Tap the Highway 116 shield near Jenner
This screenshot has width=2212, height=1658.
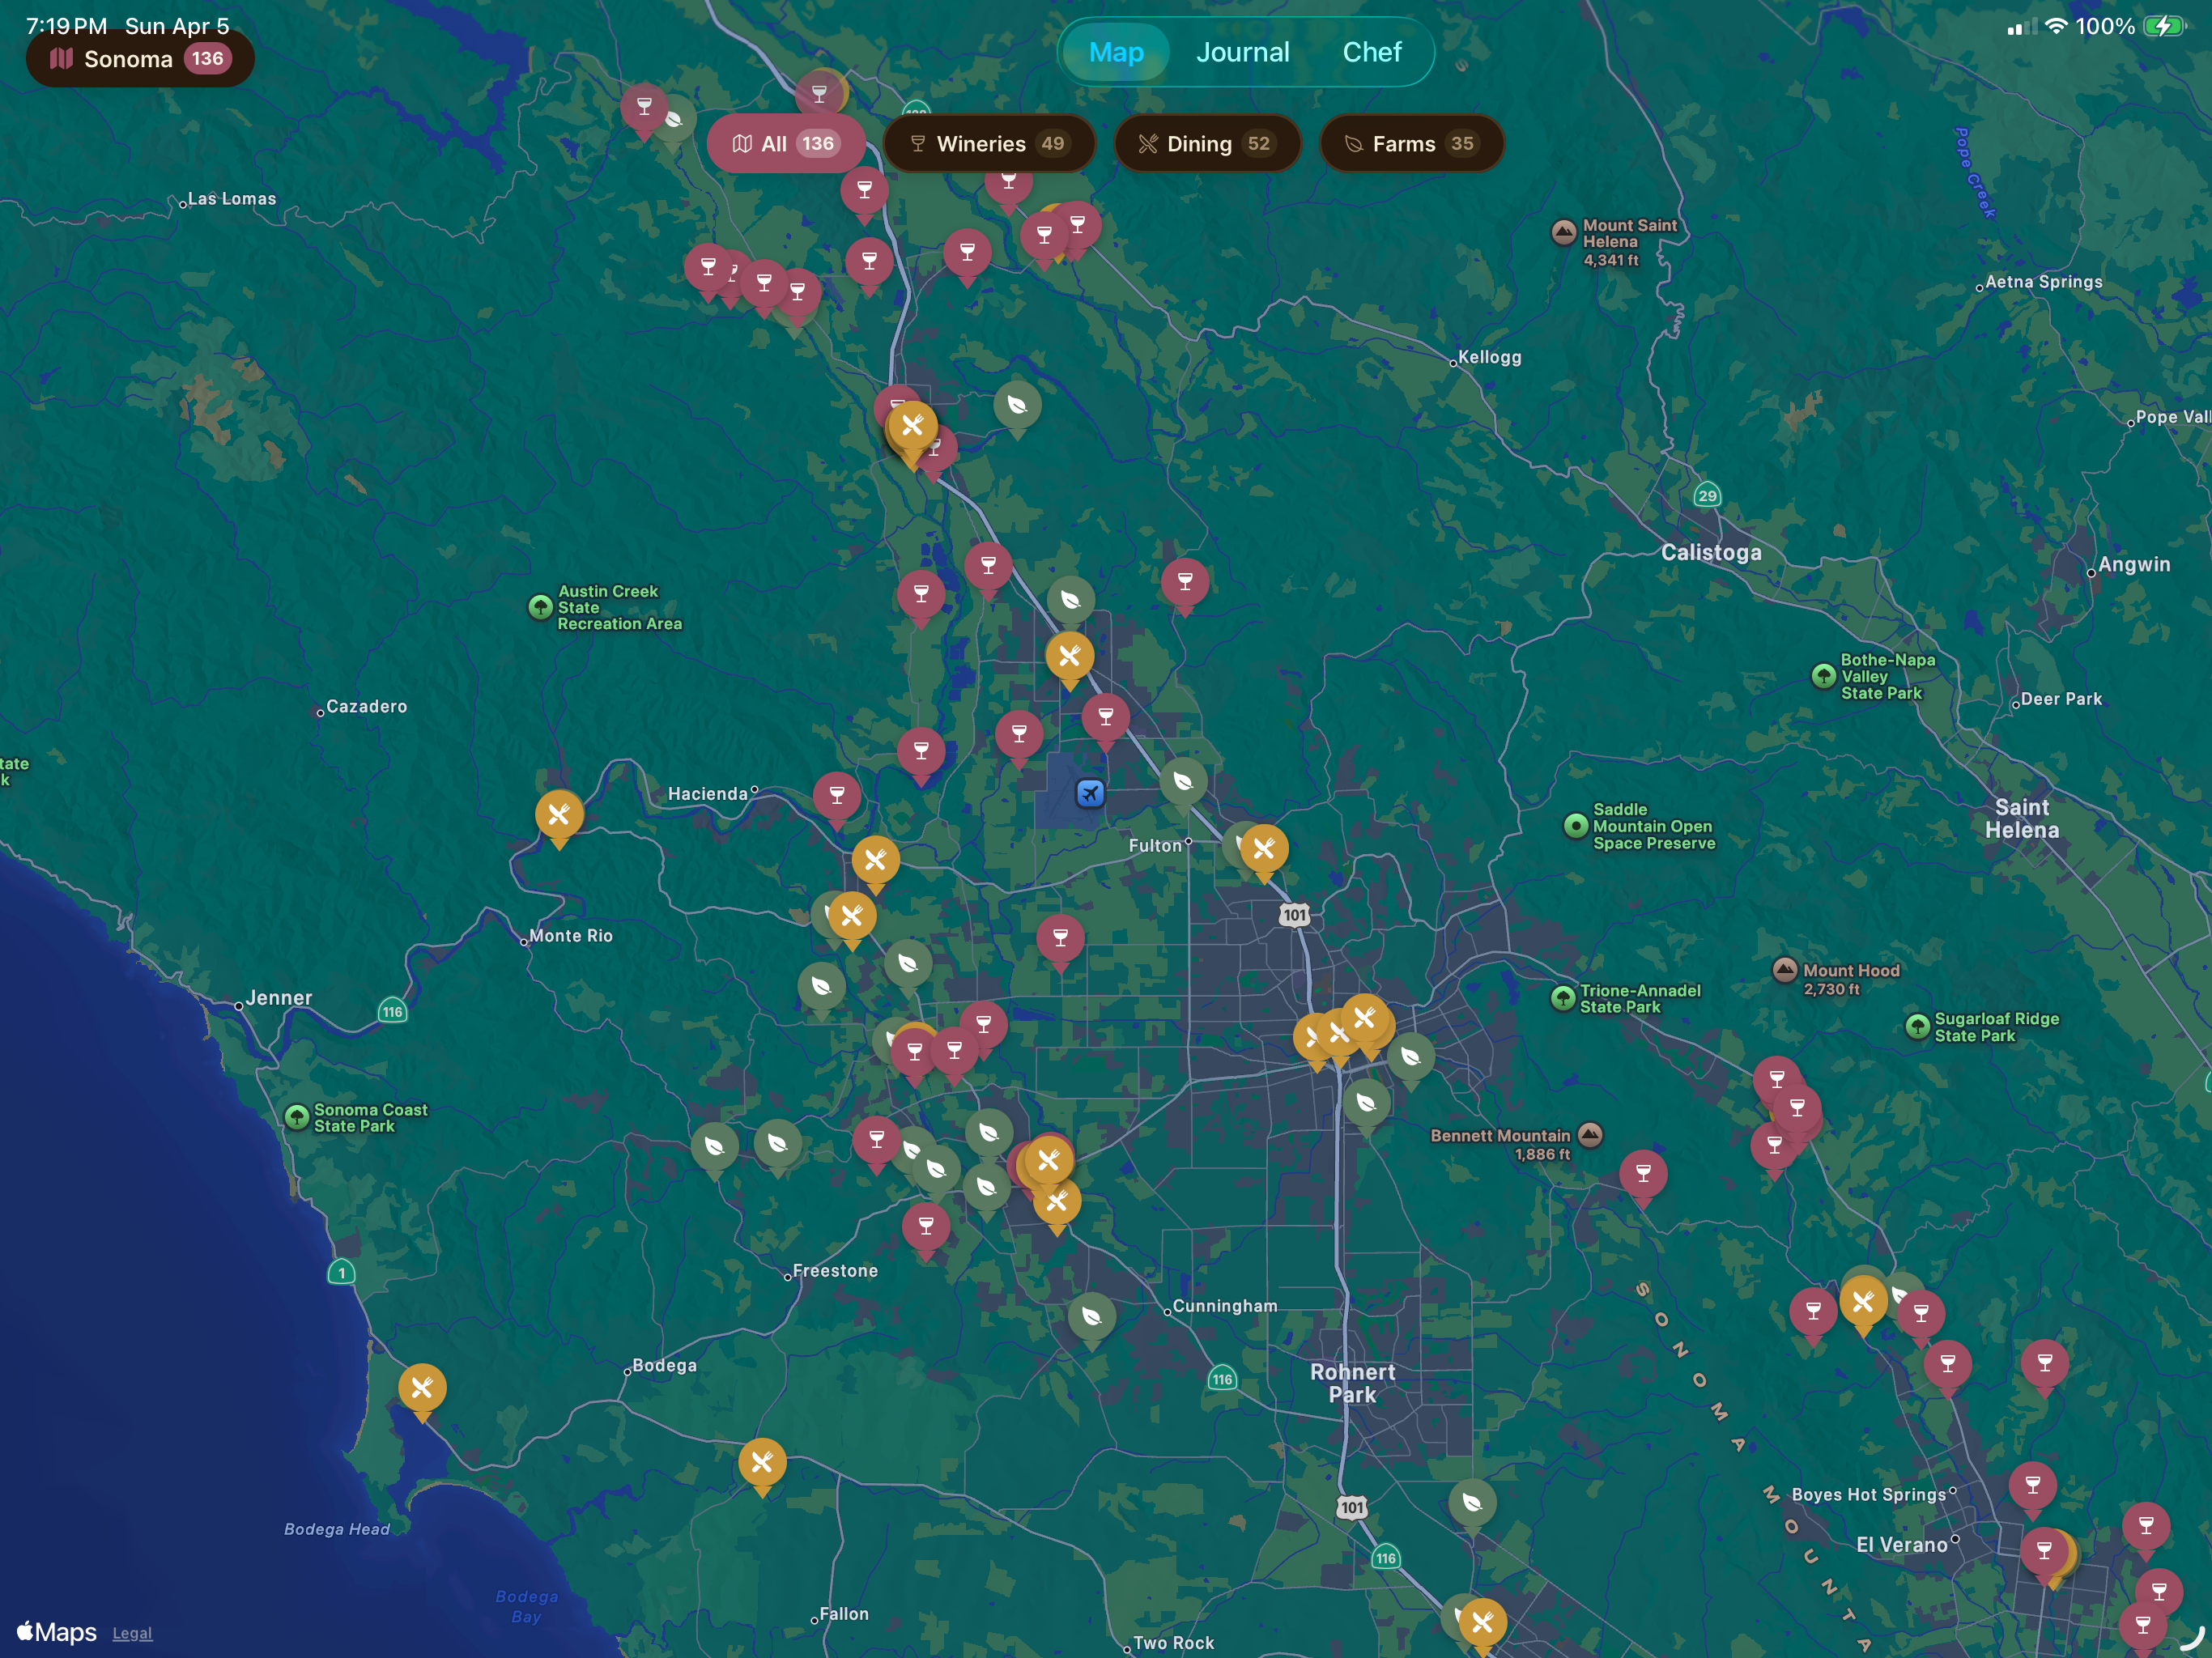pyautogui.click(x=392, y=1011)
